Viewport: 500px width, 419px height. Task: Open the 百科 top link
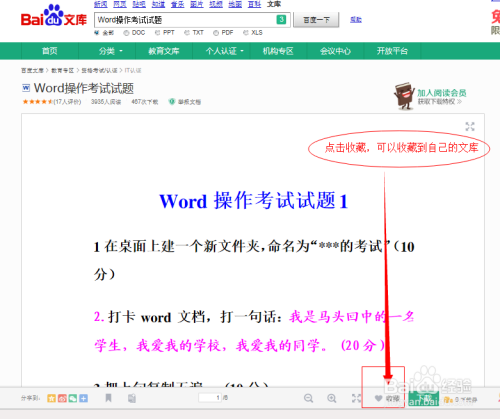click(254, 4)
